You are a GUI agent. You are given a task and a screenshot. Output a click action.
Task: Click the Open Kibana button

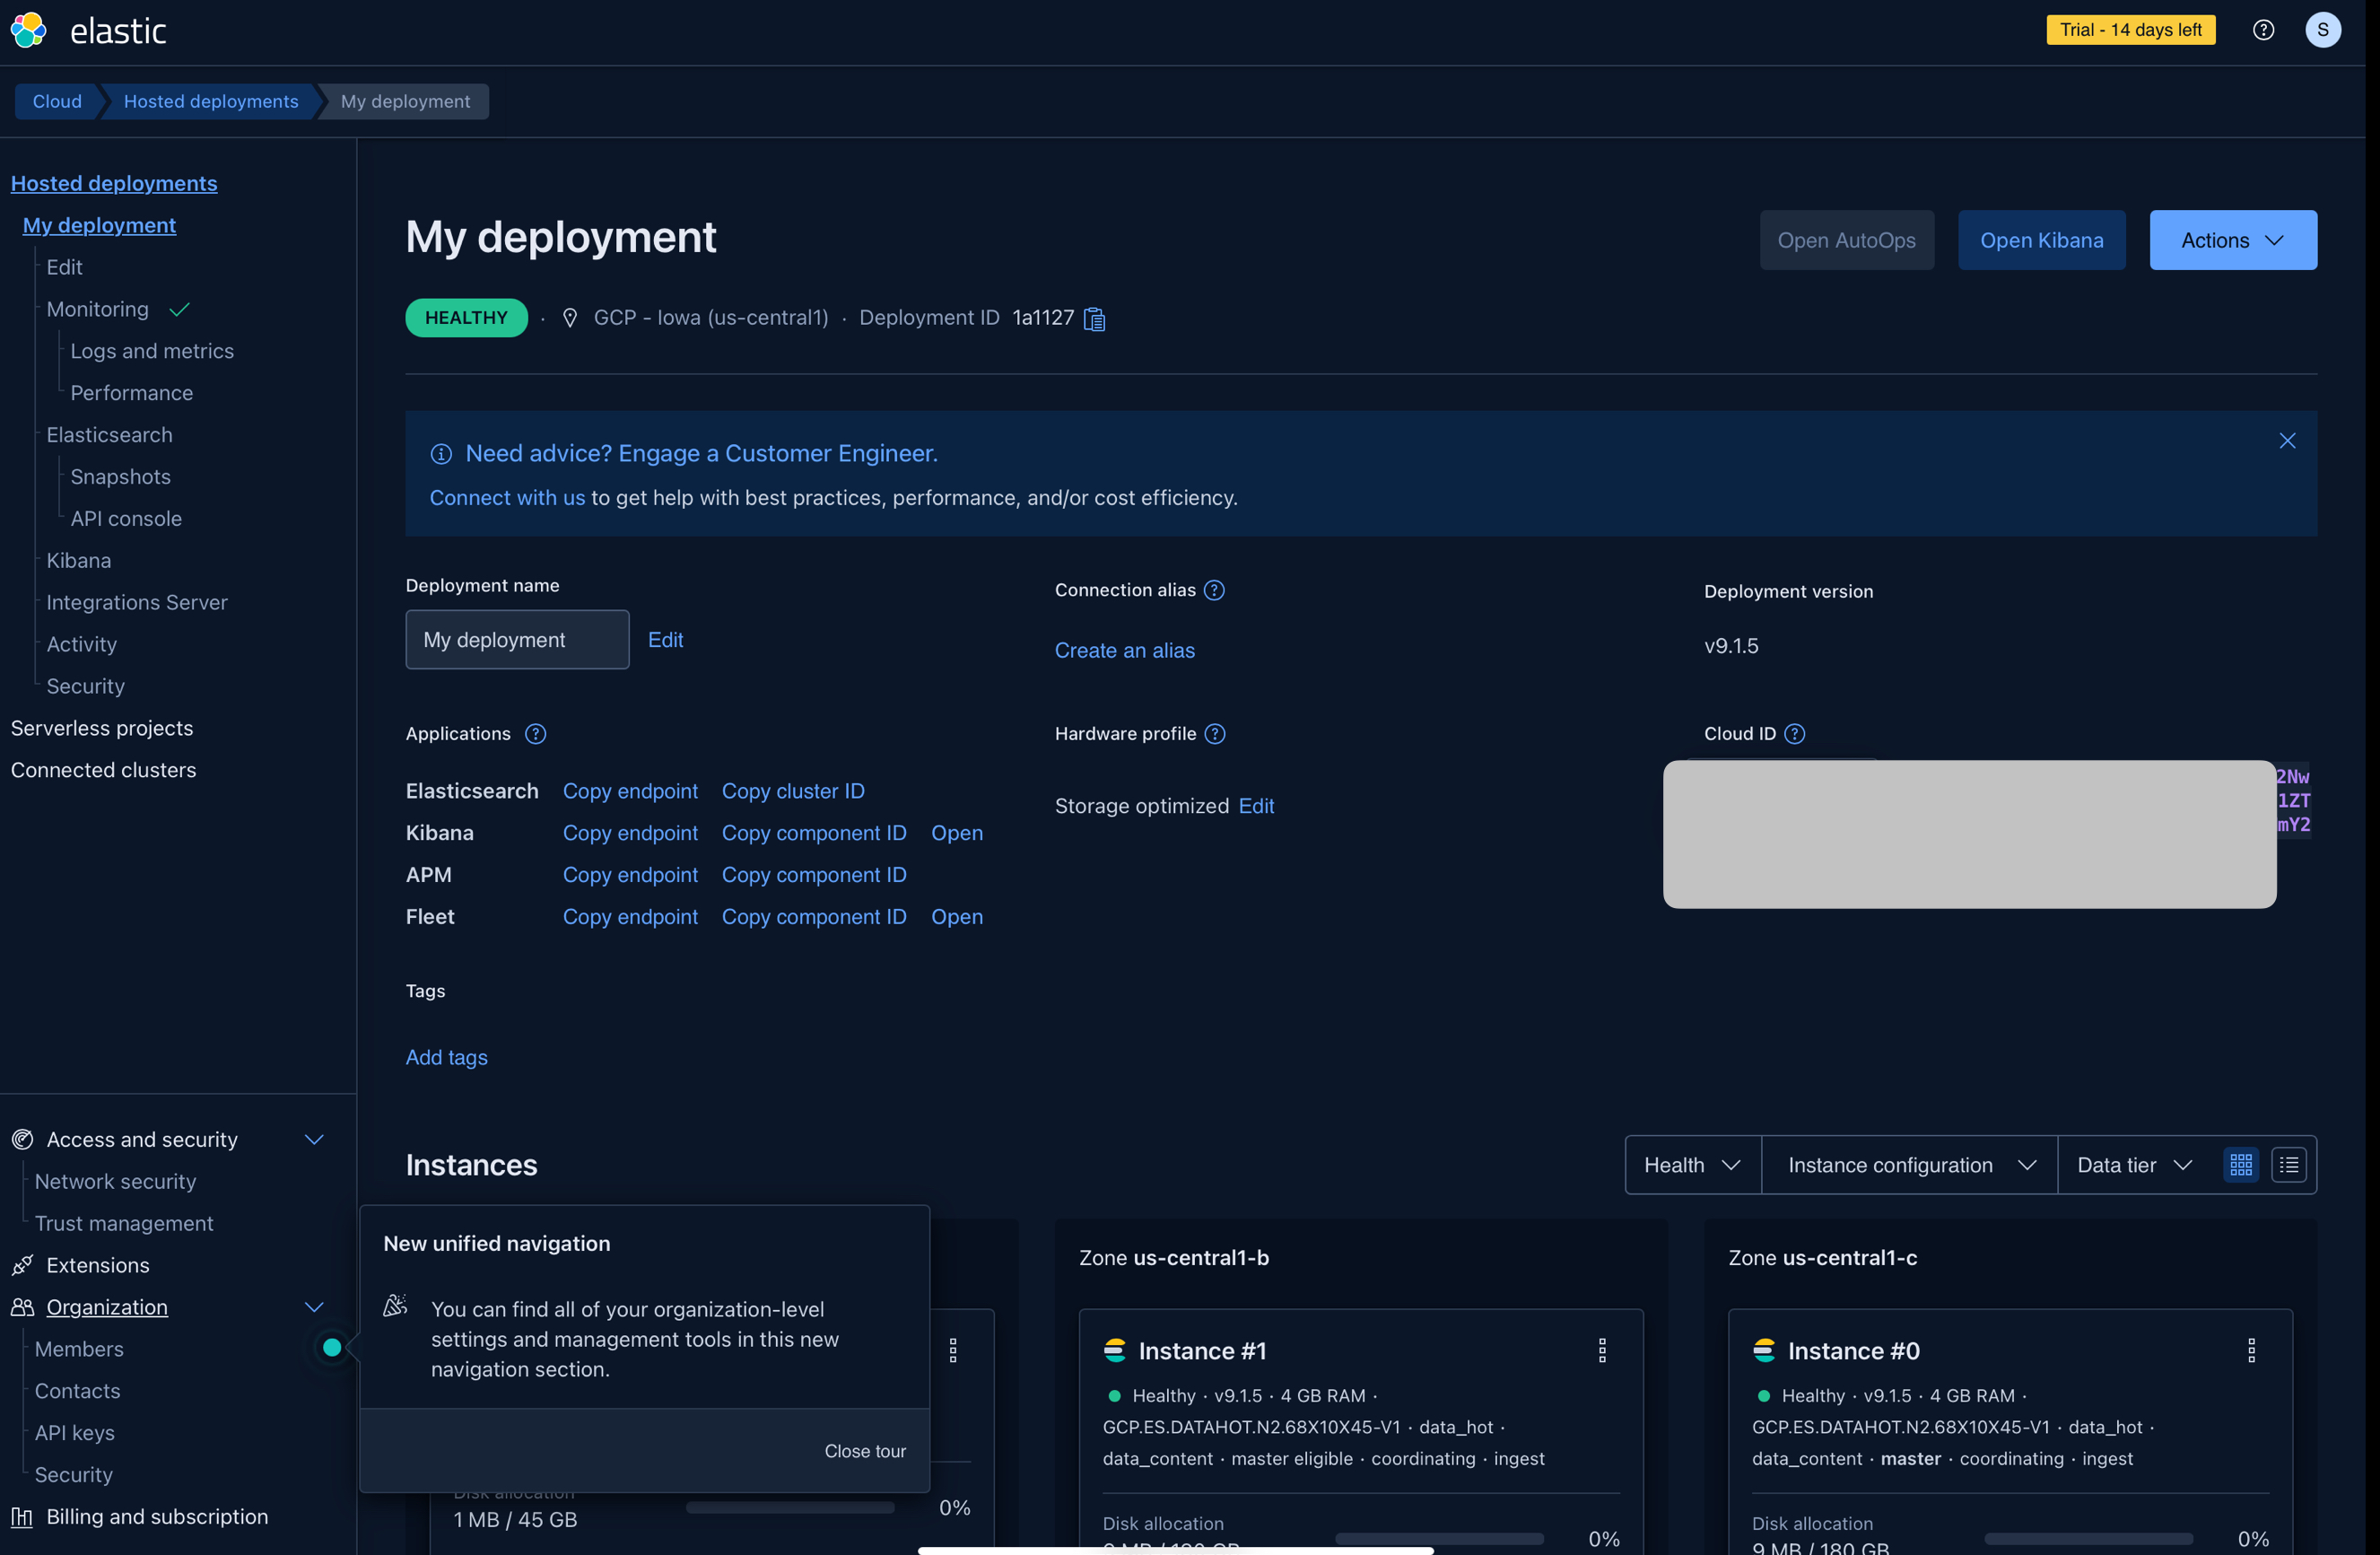pyautogui.click(x=2041, y=240)
